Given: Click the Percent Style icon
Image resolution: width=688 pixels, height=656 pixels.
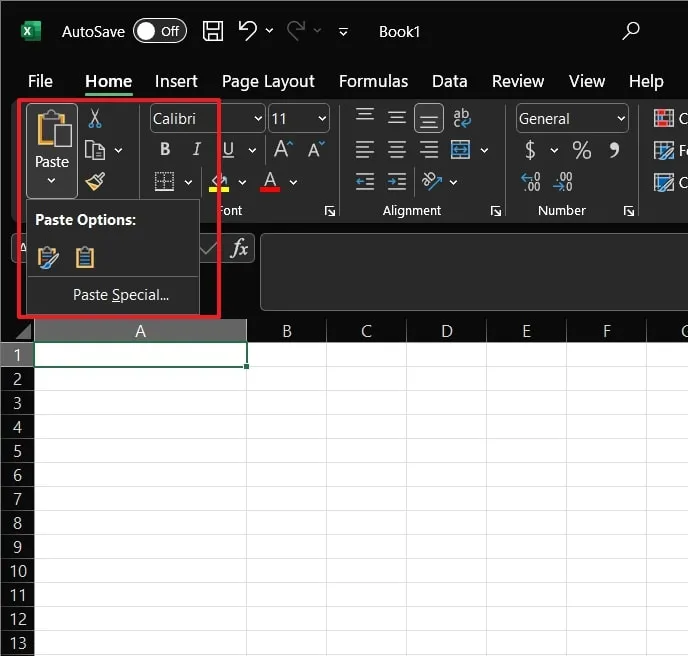Looking at the screenshot, I should 581,150.
